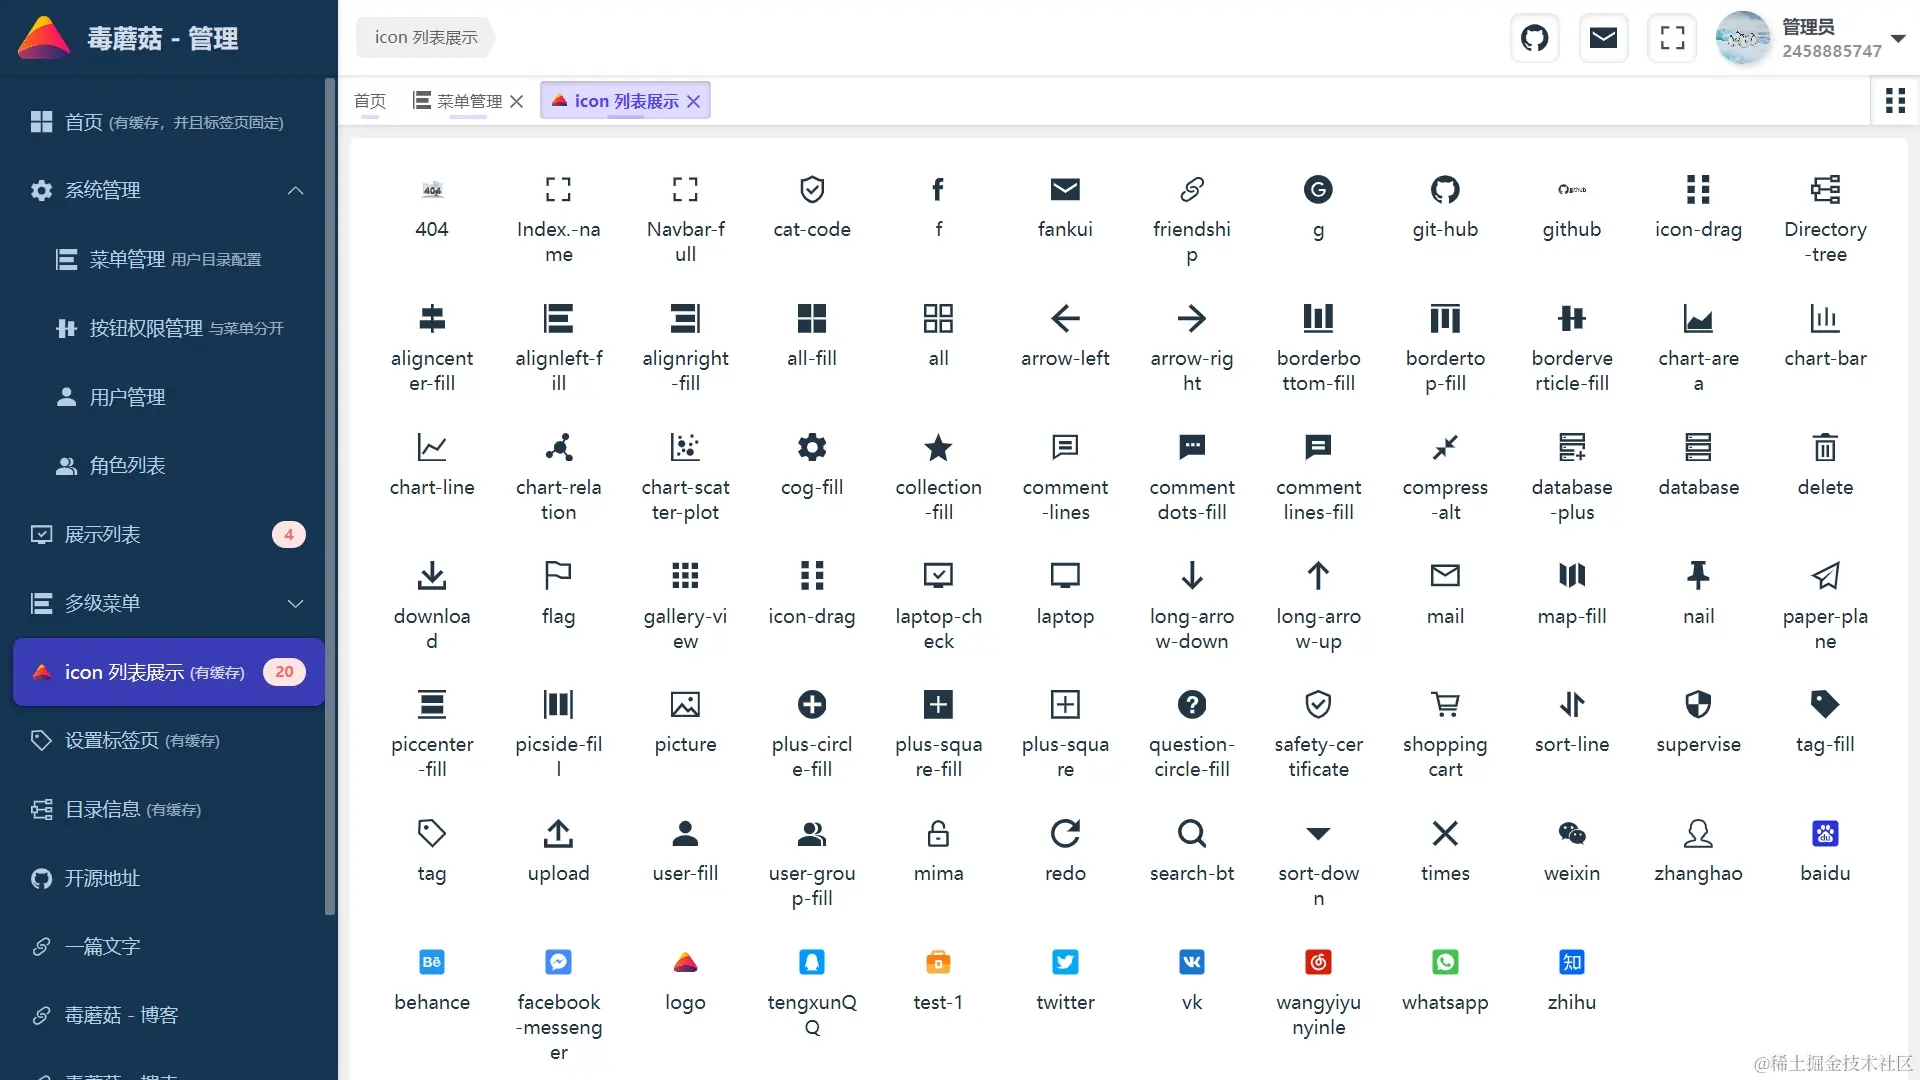Click the collection-fill star icon
The image size is (1920, 1080).
tap(938, 447)
